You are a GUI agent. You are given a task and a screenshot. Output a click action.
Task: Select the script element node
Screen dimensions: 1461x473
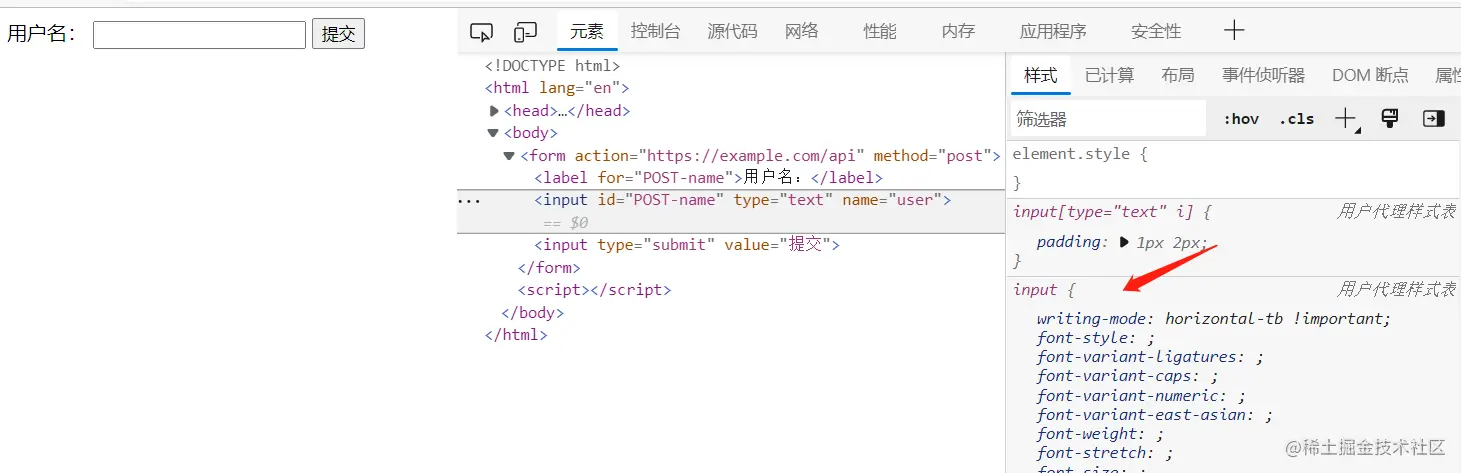click(x=594, y=290)
